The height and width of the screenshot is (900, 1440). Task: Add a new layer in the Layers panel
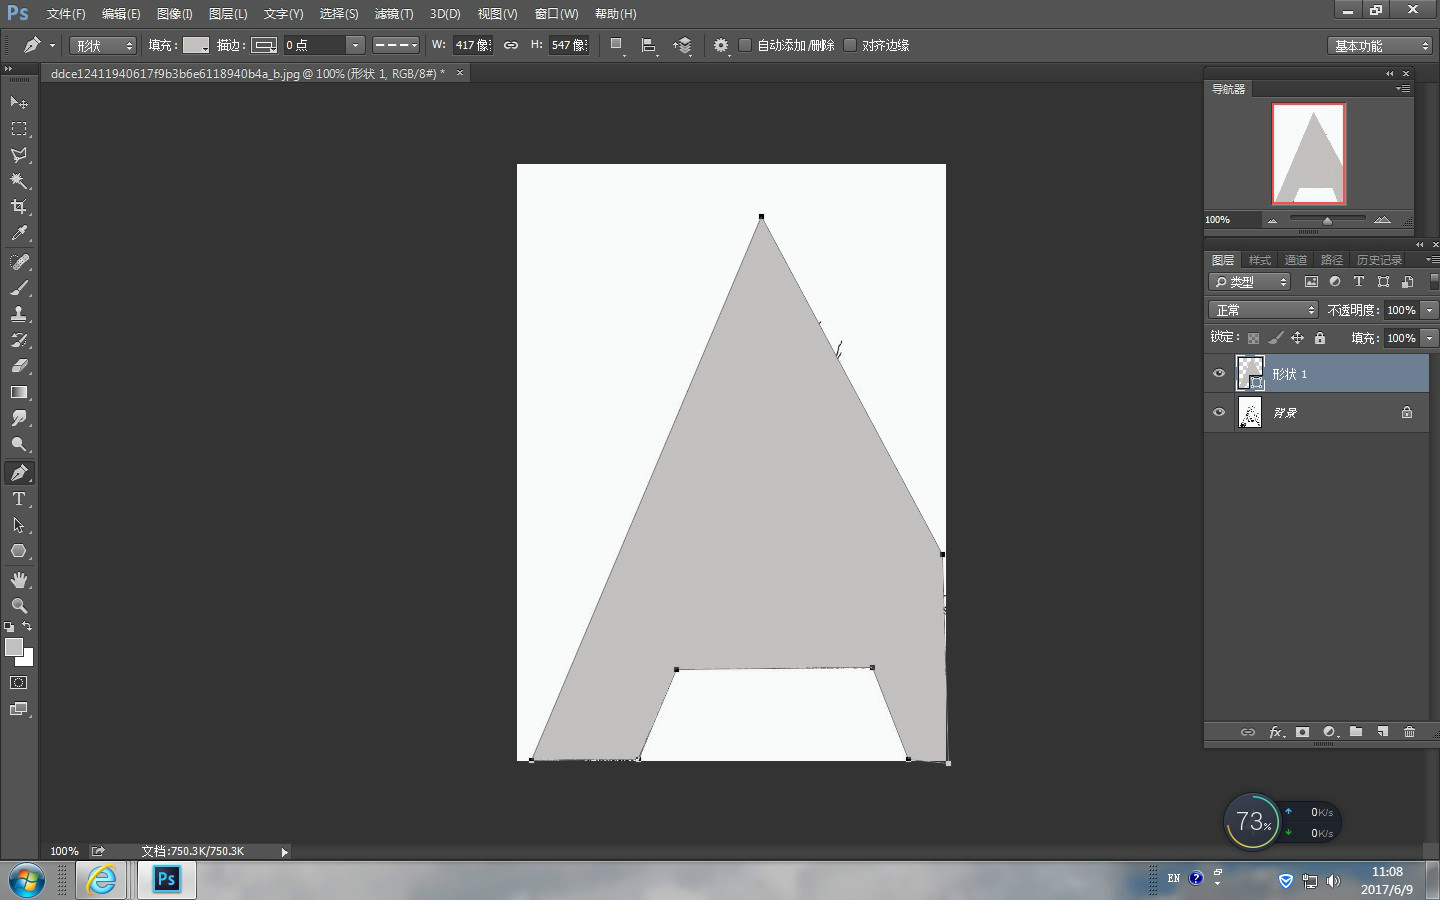click(1383, 732)
